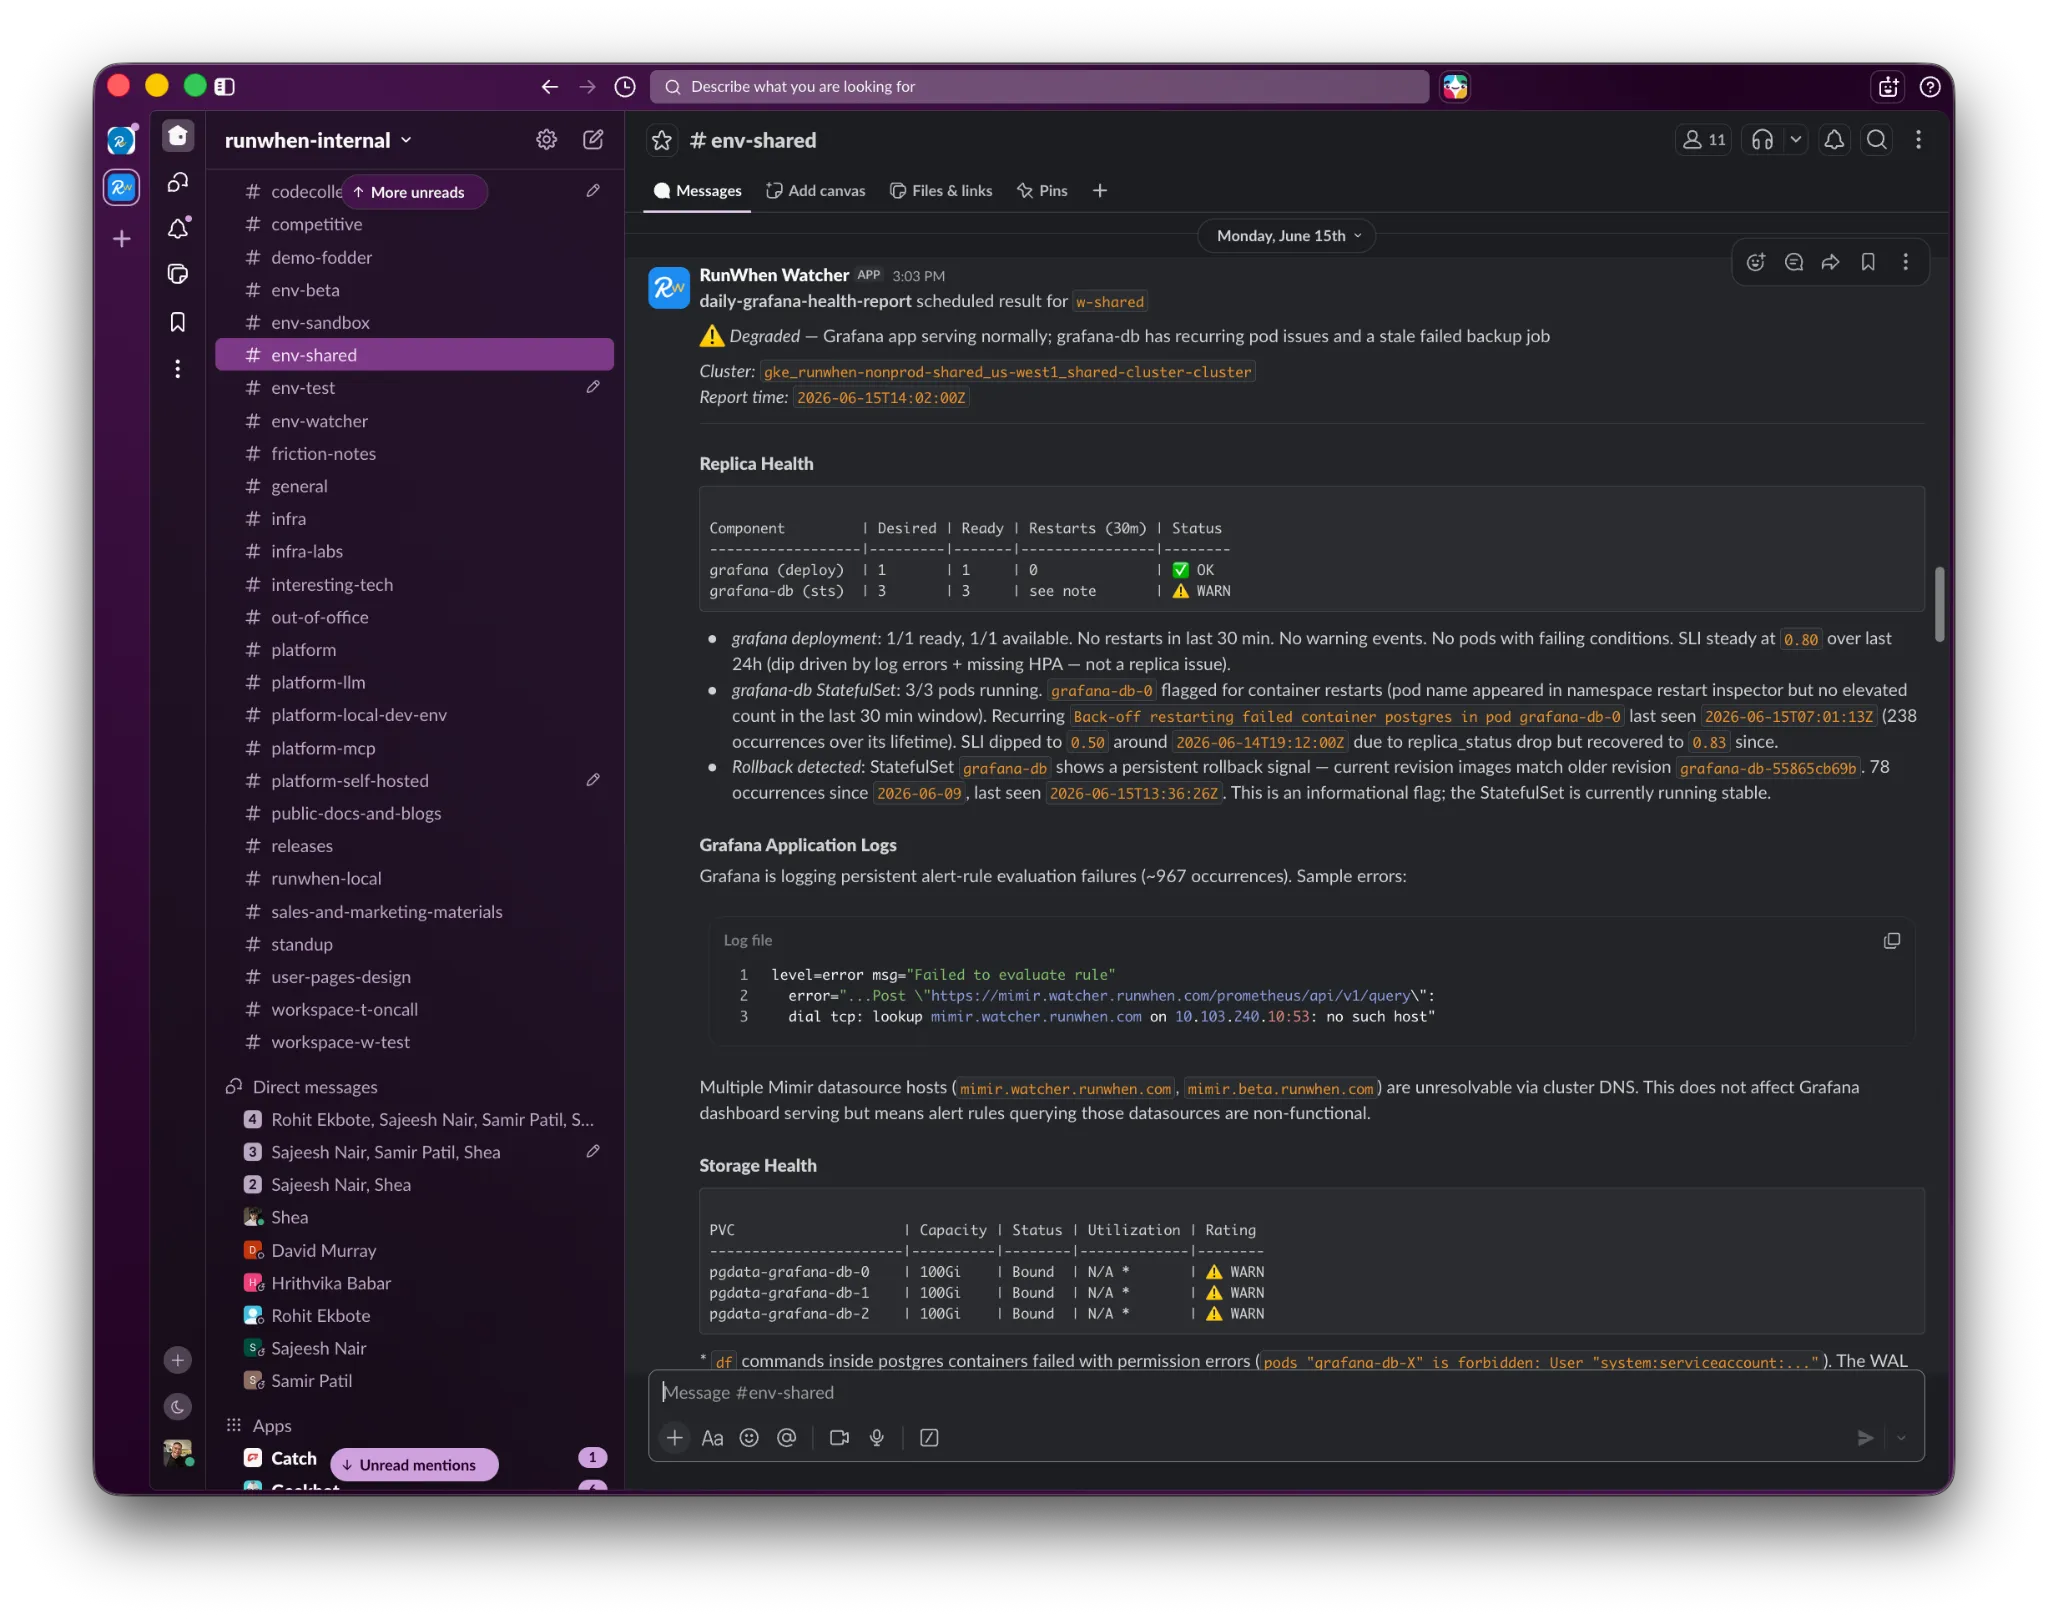
Task: Click the message scrollbar thumb
Action: coord(1939,604)
